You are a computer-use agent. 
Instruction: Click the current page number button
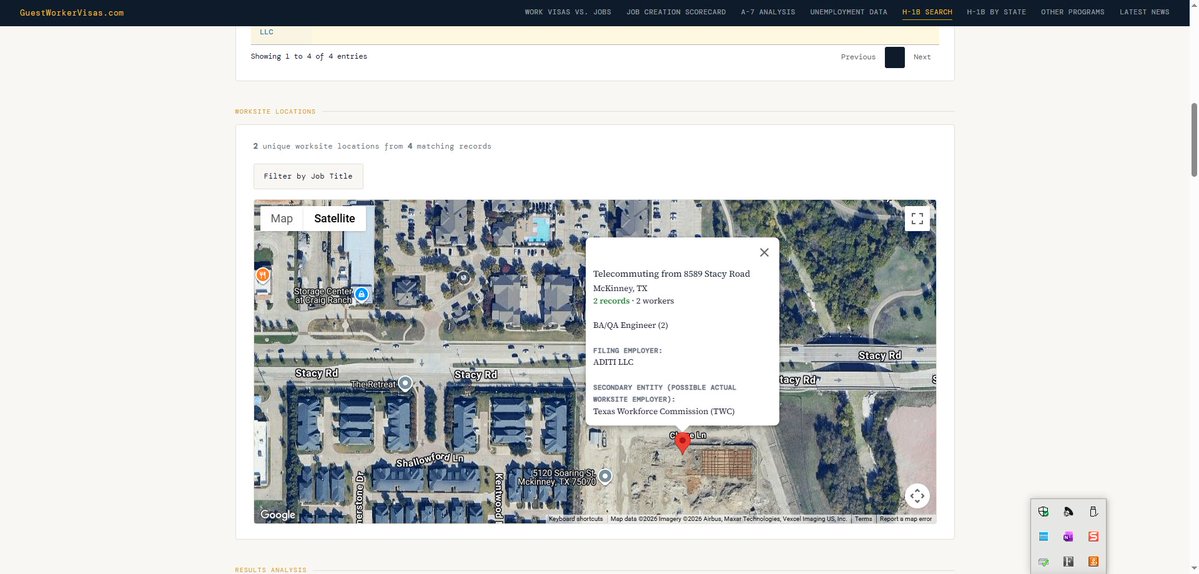click(895, 57)
